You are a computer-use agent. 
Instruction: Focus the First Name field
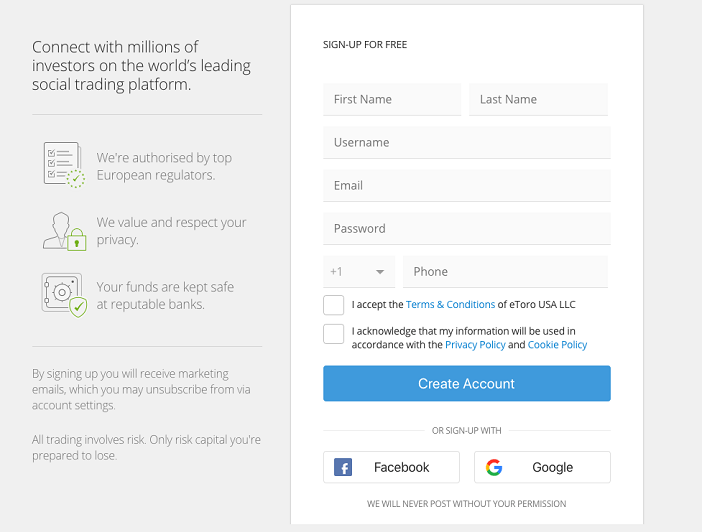(392, 100)
